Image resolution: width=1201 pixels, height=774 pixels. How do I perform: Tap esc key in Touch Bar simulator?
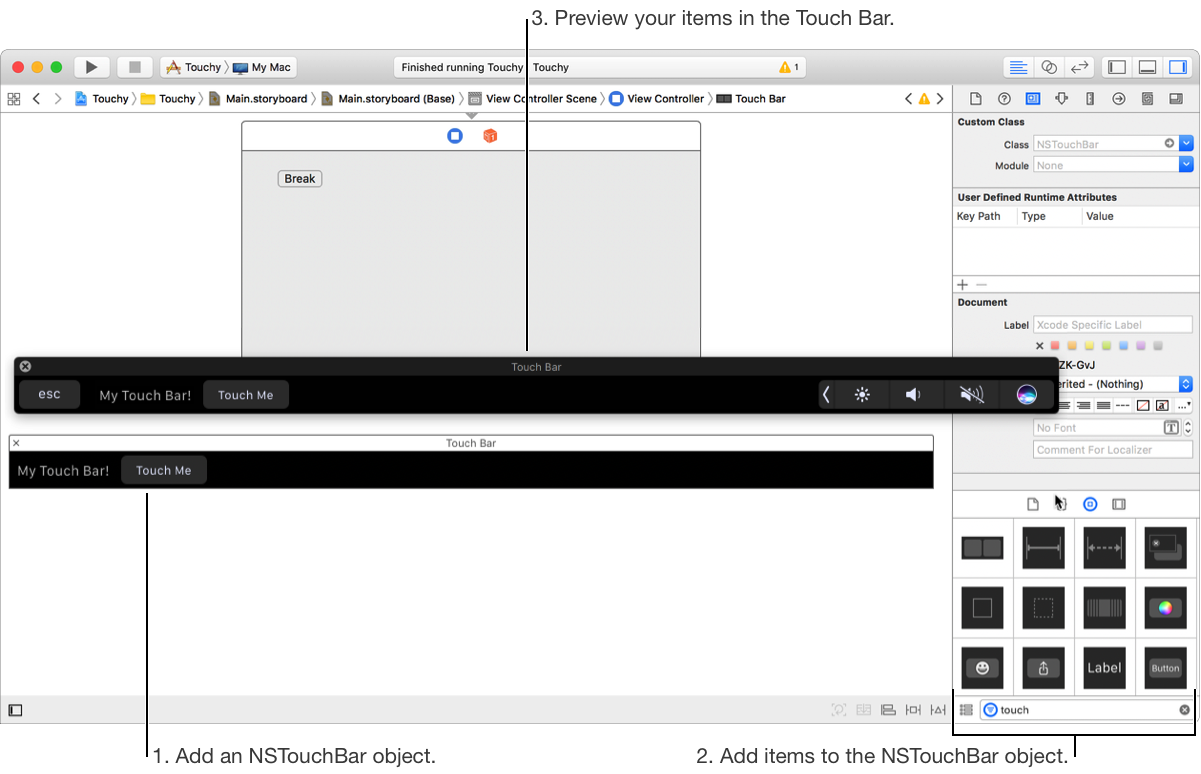[x=50, y=394]
